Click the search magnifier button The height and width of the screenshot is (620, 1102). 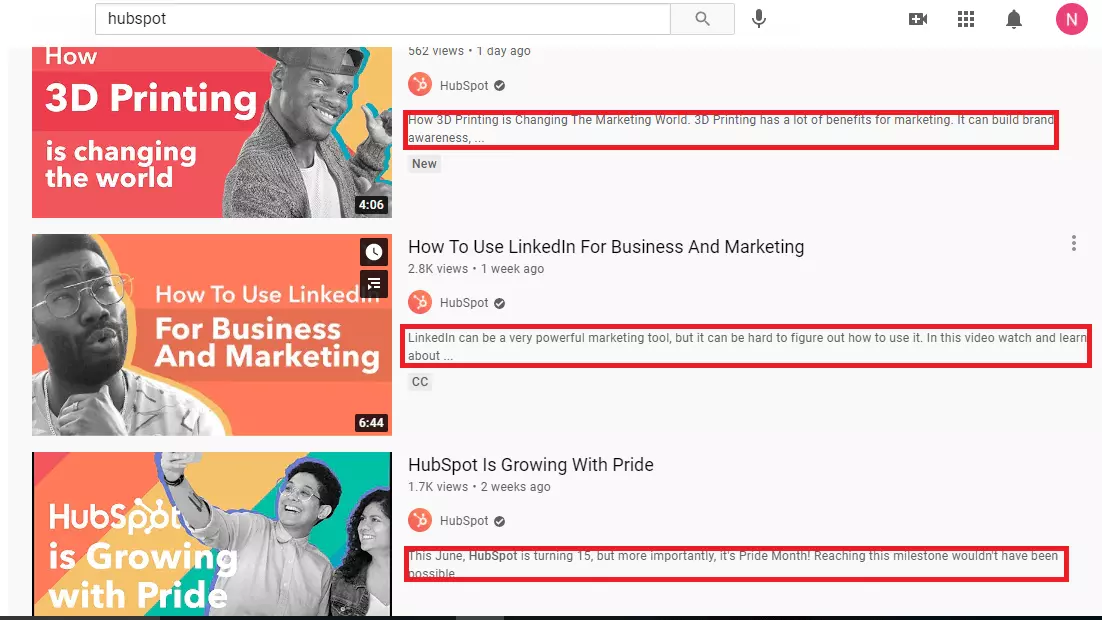[x=702, y=19]
